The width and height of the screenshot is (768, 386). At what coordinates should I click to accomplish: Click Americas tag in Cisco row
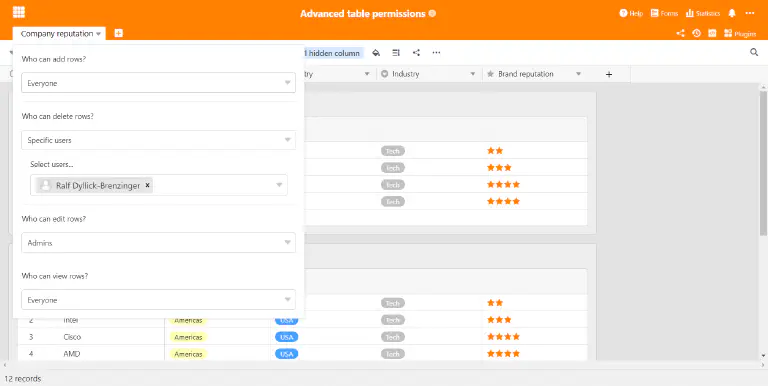(x=188, y=337)
